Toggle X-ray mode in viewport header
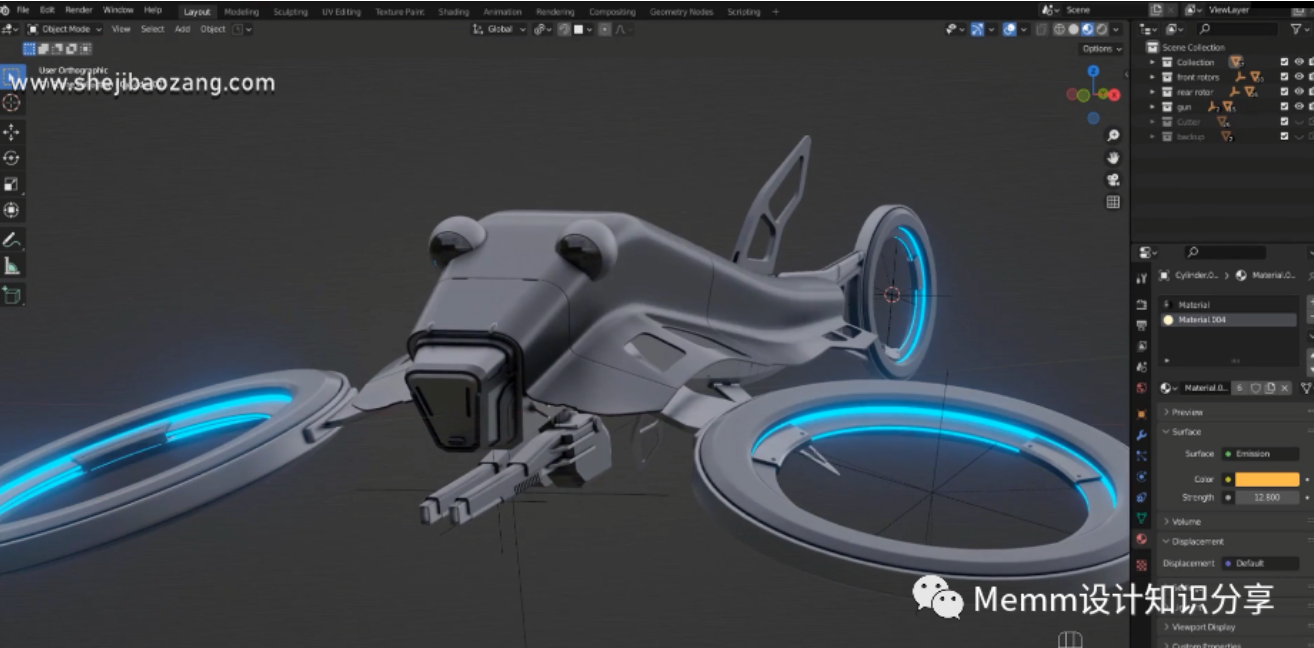The width and height of the screenshot is (1314, 648). tap(1041, 29)
